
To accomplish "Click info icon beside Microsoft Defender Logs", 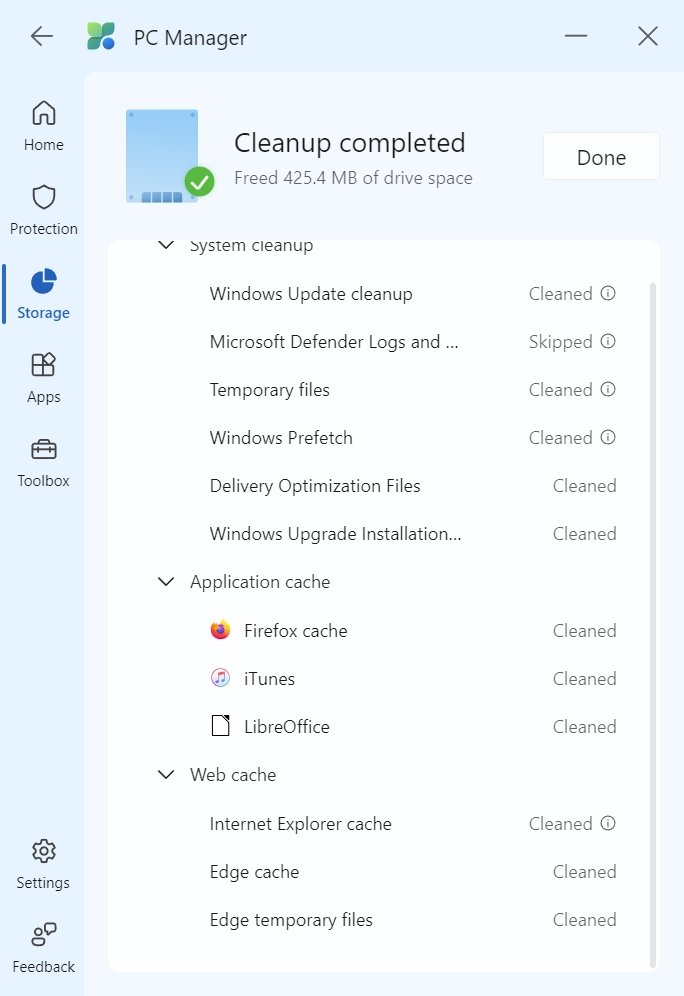I will click(x=608, y=342).
